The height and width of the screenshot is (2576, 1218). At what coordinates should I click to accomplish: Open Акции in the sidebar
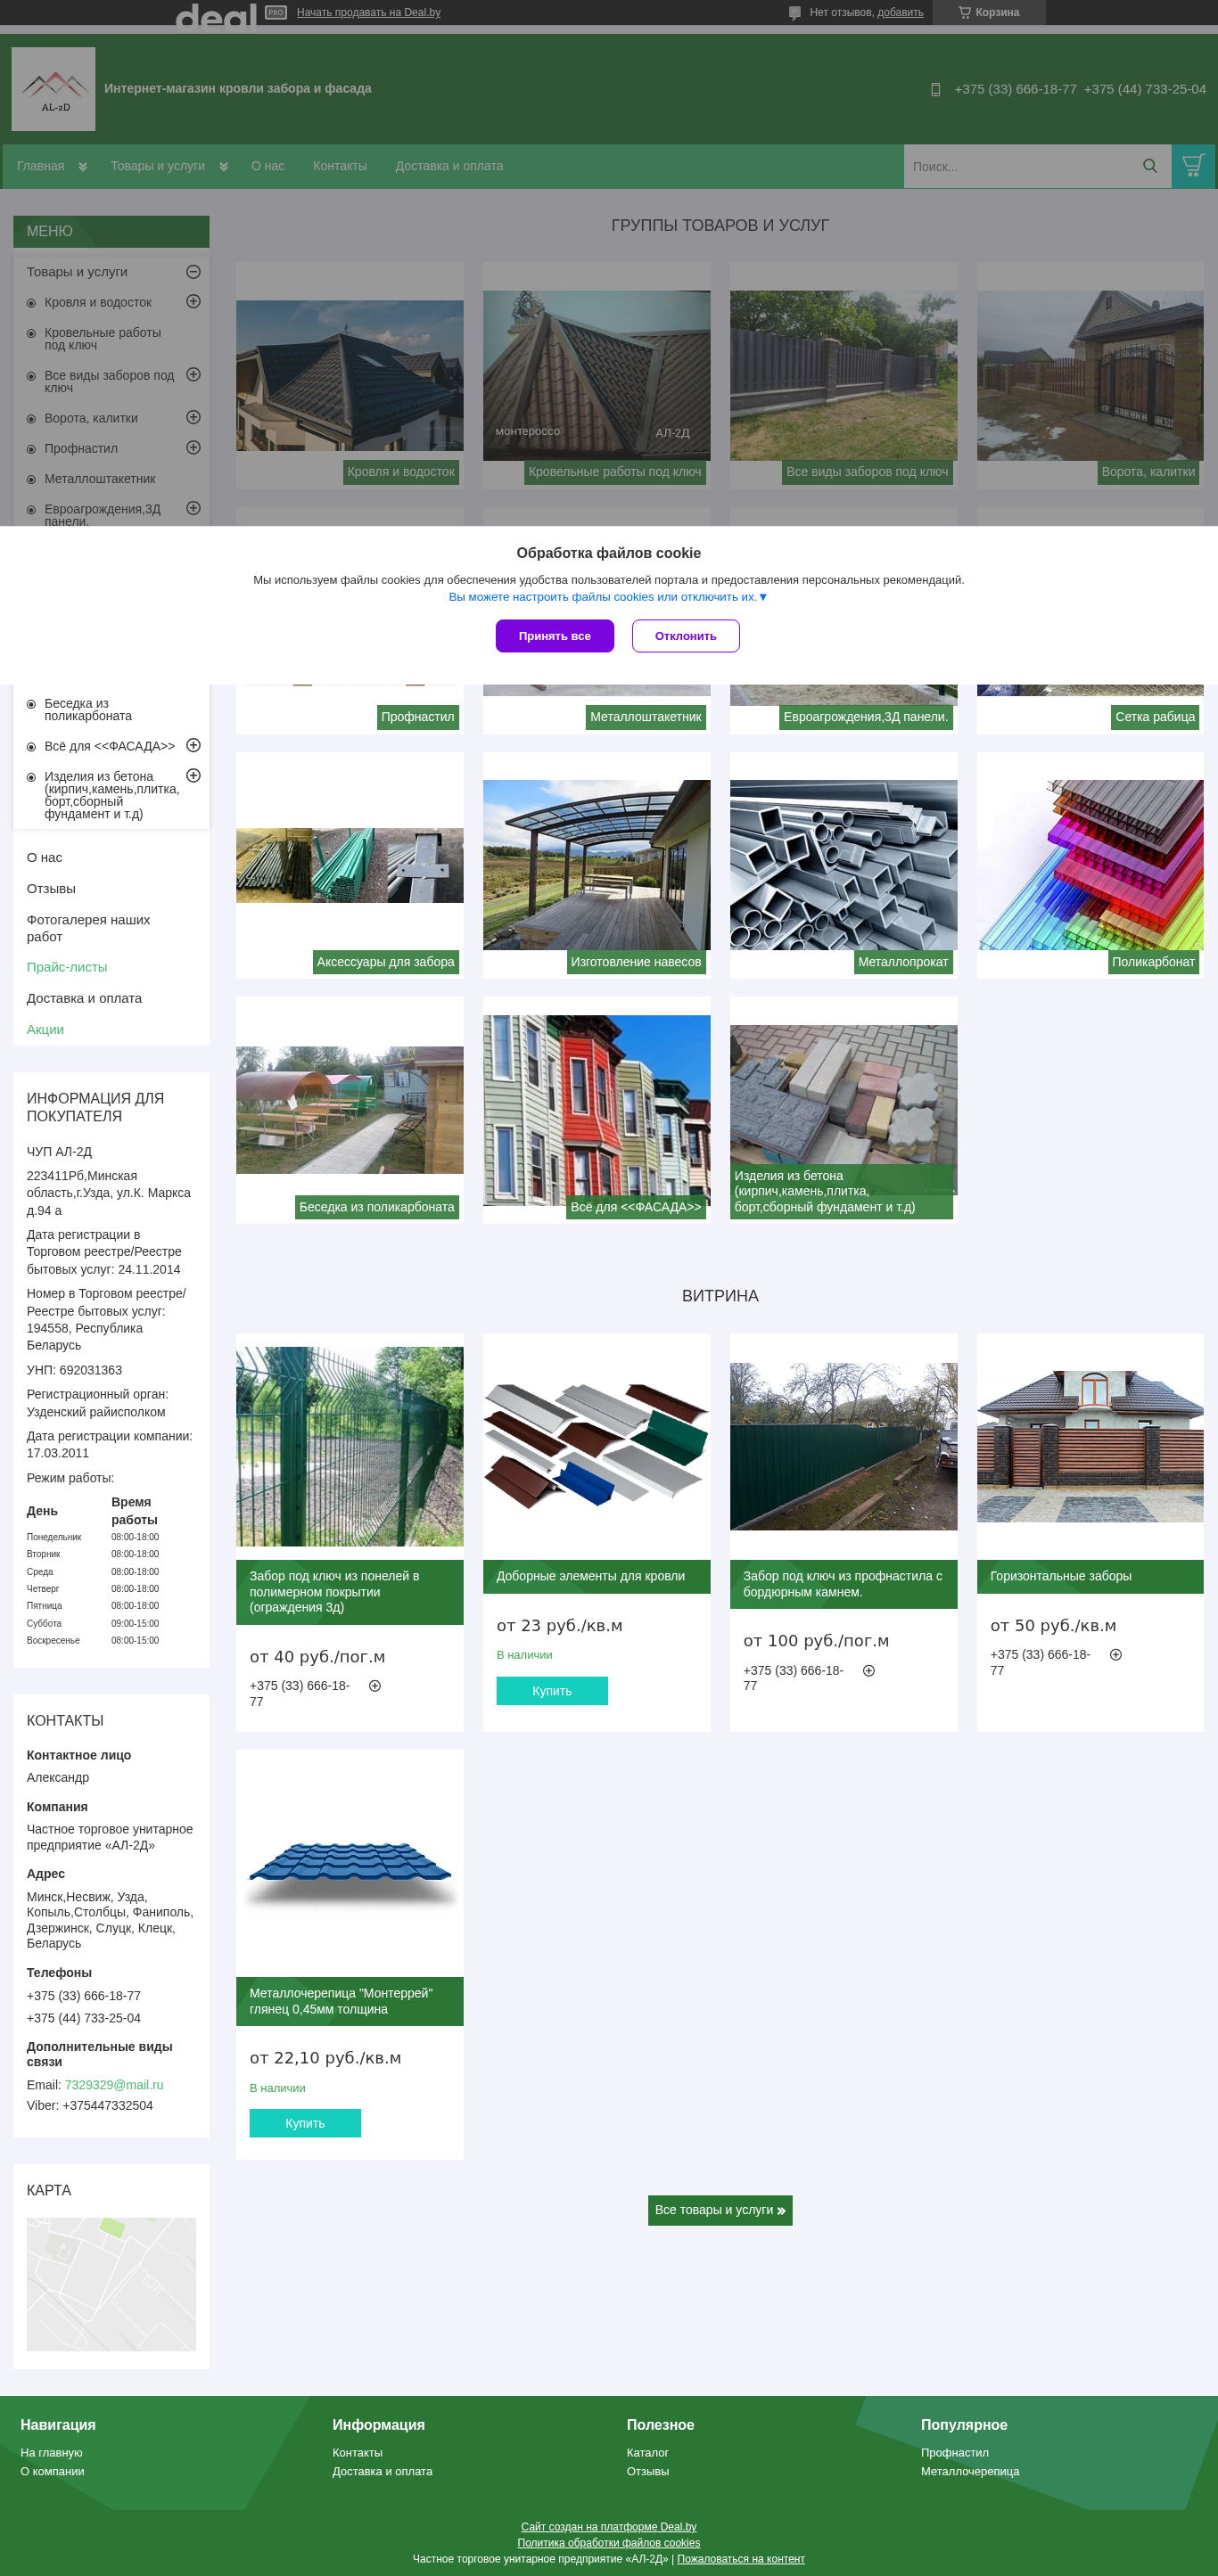(45, 1029)
